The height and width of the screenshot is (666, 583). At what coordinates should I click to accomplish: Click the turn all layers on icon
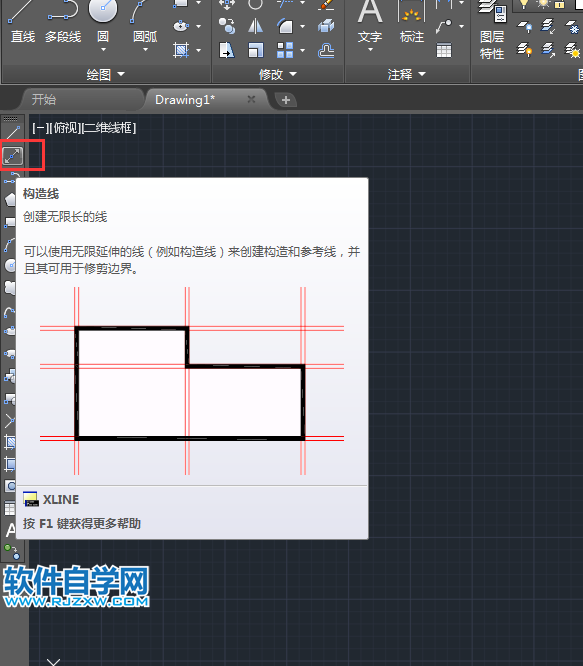pyautogui.click(x=524, y=51)
